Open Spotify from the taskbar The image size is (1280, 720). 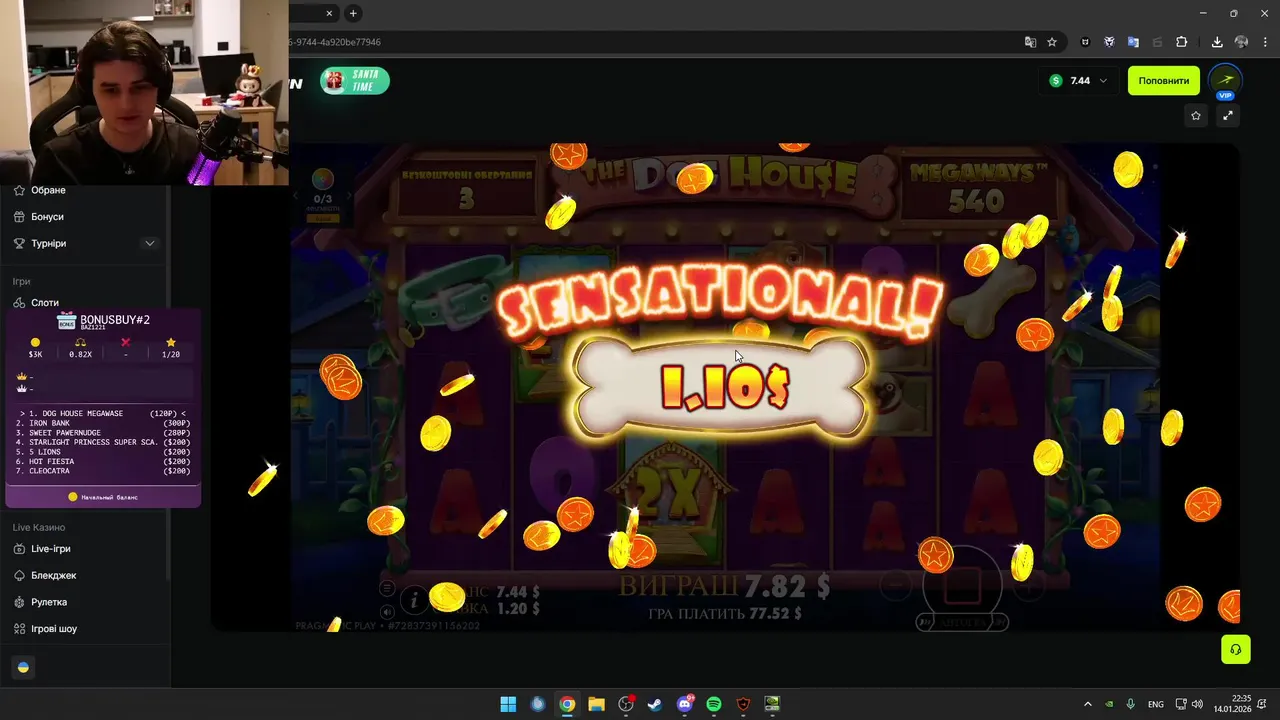coord(714,704)
